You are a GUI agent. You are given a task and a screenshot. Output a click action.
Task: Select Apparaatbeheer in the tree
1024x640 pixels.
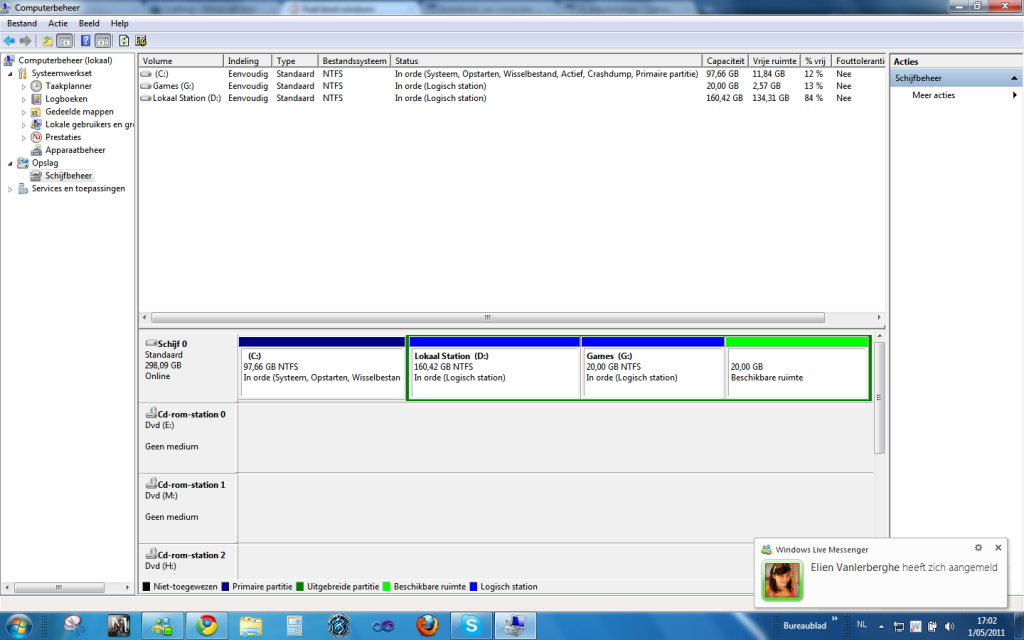click(74, 150)
